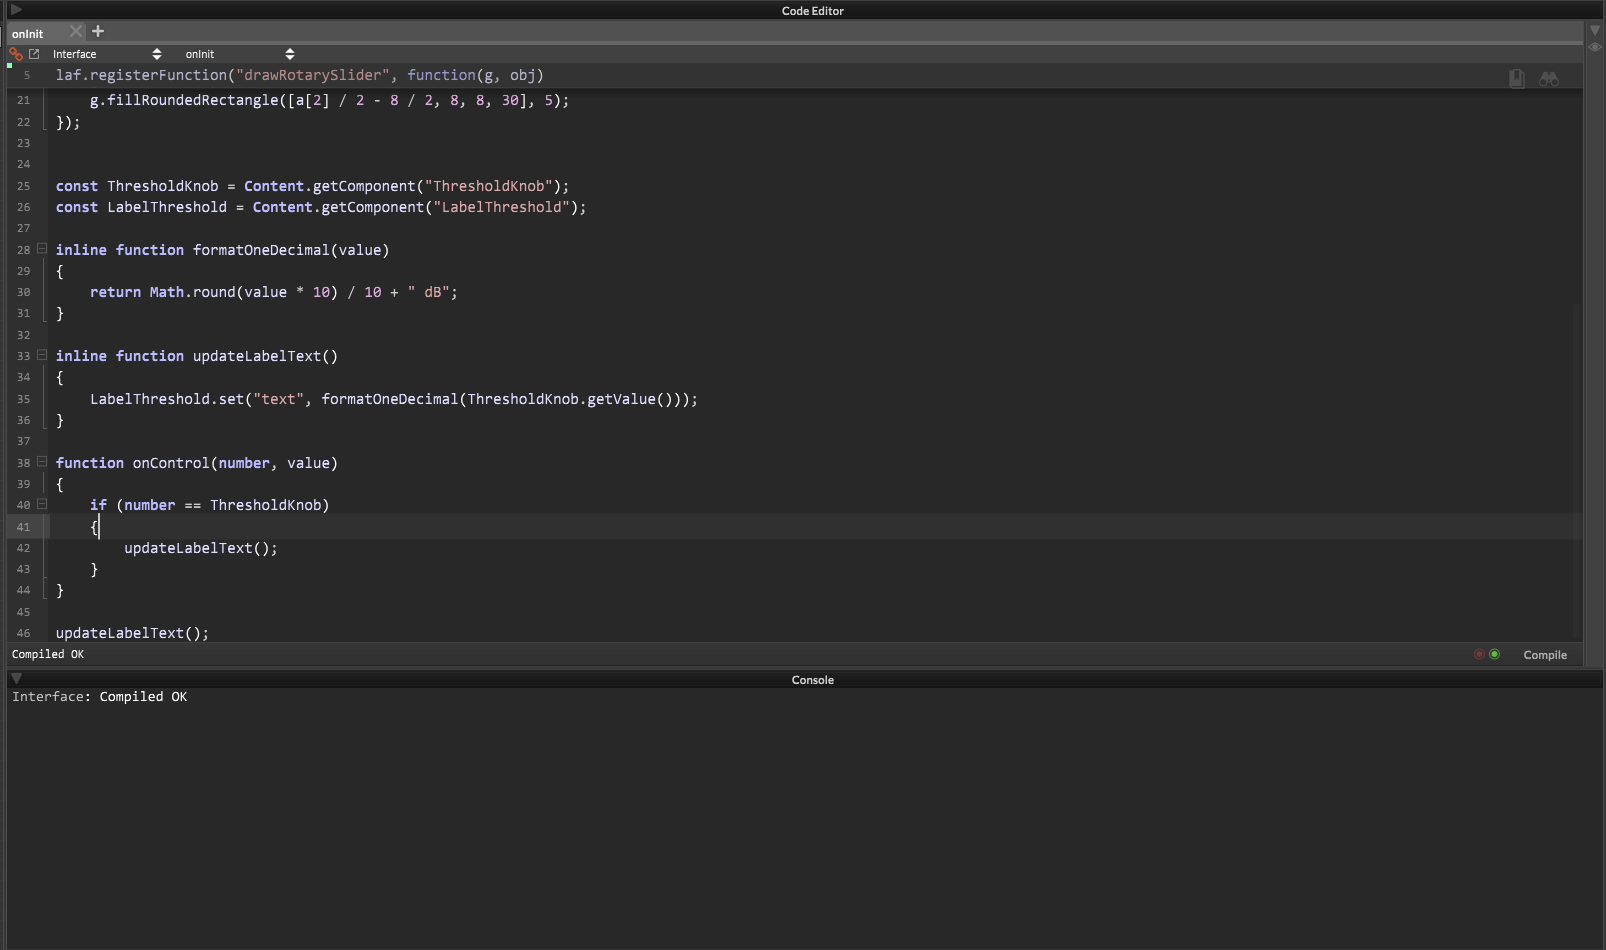
Task: Open the Interface processor dropdown
Action: 107,54
